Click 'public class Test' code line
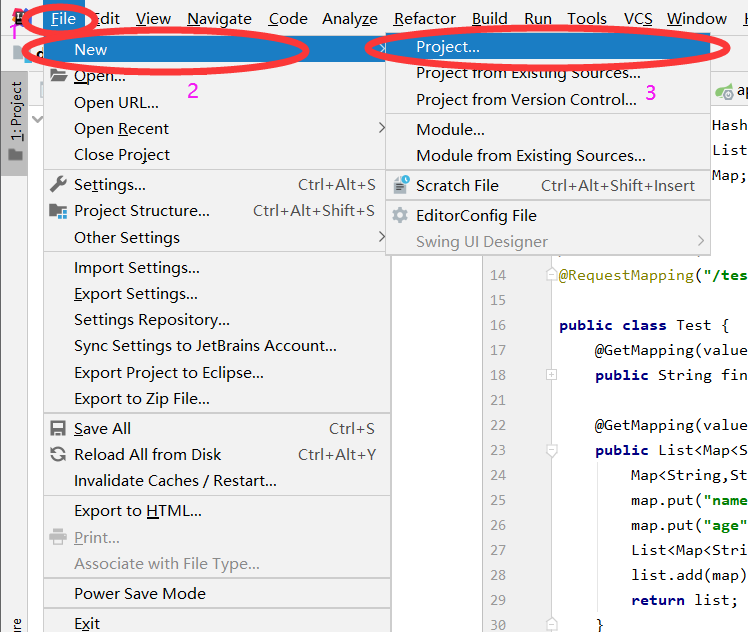This screenshot has width=748, height=632. [x=644, y=325]
